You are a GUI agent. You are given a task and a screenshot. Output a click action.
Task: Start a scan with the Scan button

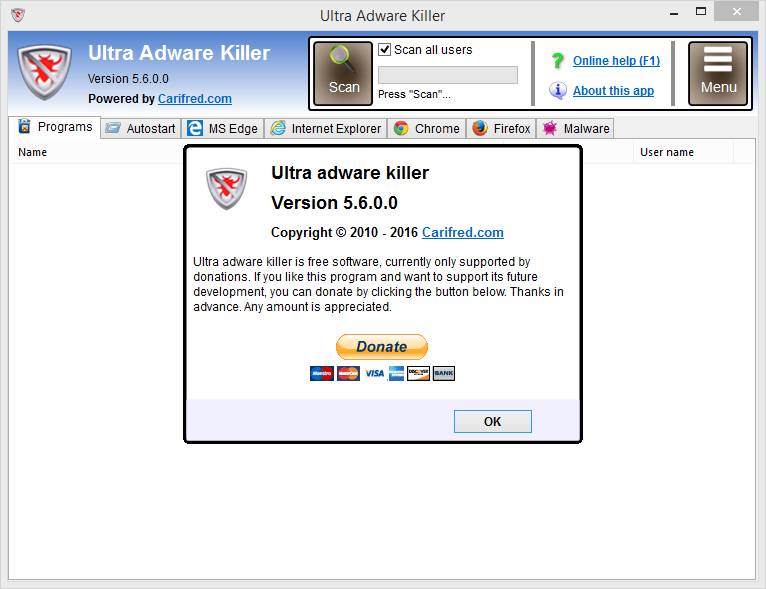click(343, 73)
